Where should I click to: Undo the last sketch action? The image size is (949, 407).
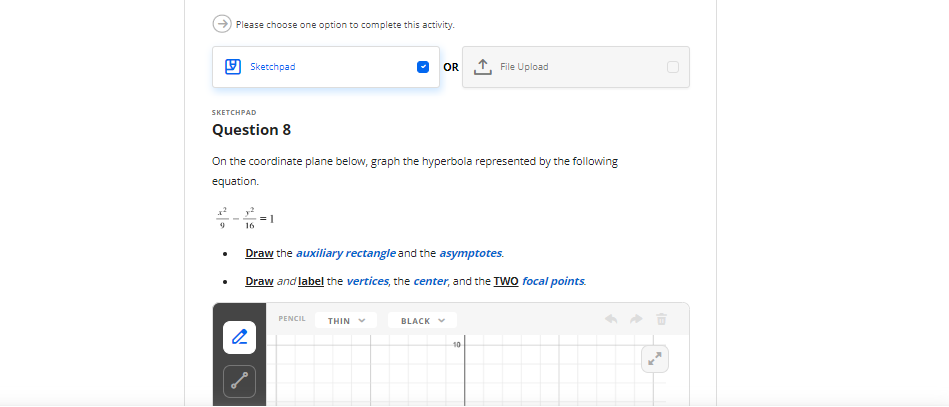(611, 319)
